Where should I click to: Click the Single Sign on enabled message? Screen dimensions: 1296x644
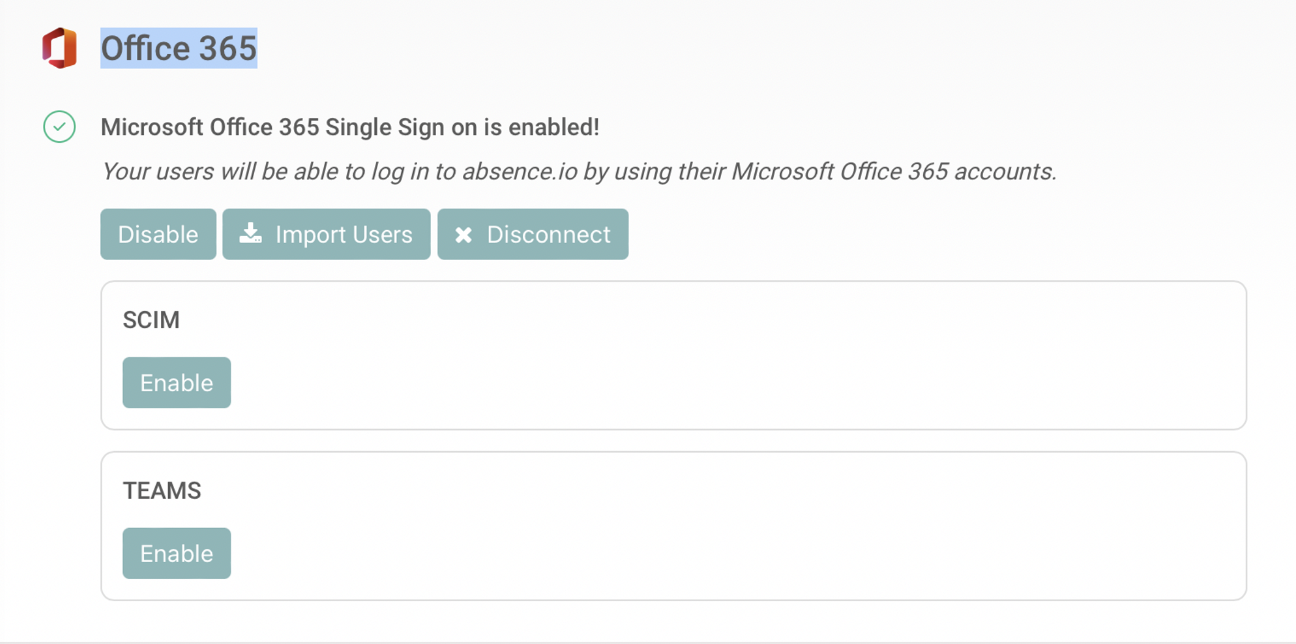[350, 127]
